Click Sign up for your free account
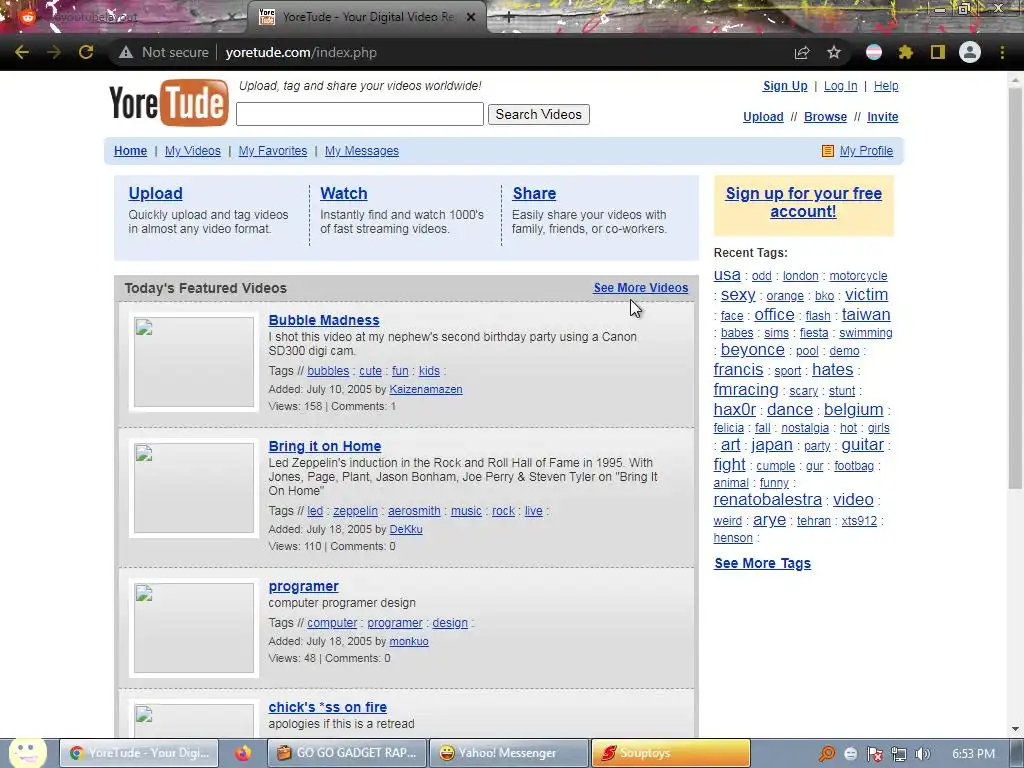Image resolution: width=1024 pixels, height=768 pixels. point(804,202)
